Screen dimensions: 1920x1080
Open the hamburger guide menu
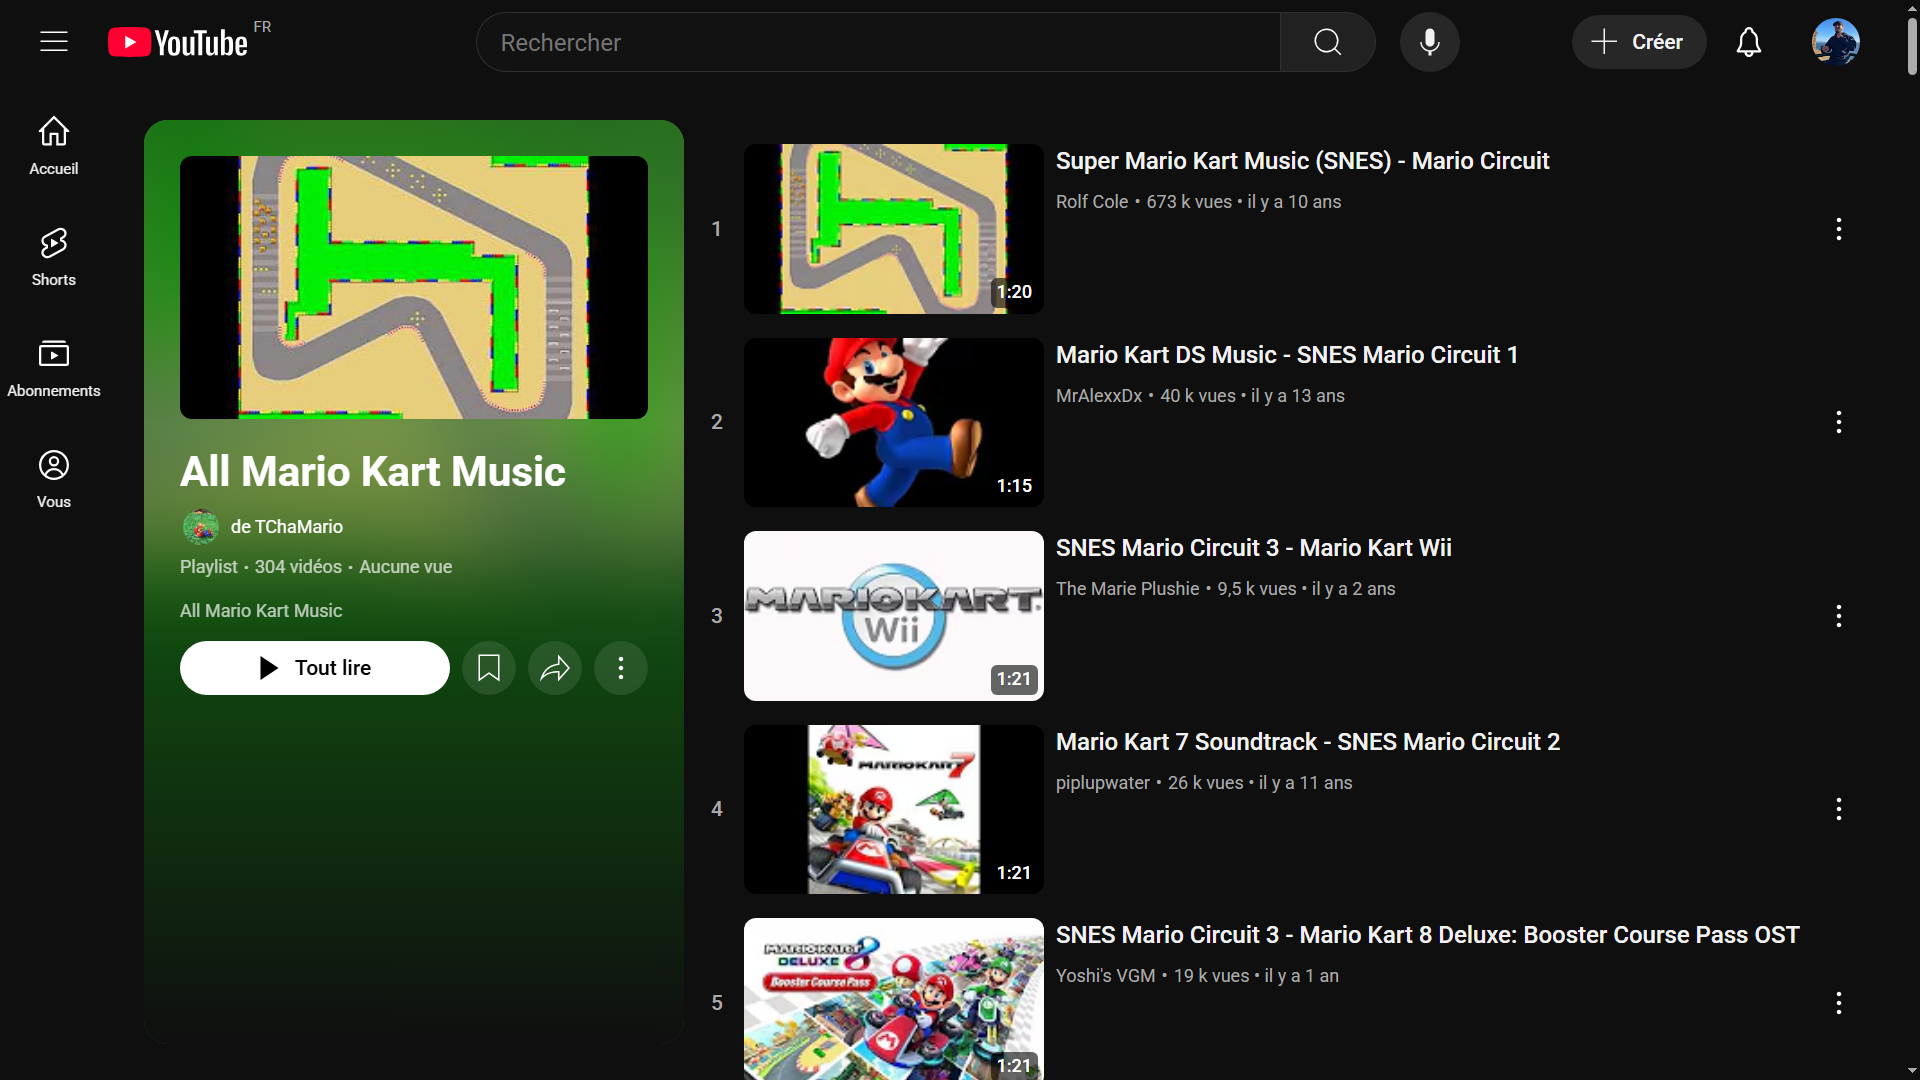click(54, 42)
